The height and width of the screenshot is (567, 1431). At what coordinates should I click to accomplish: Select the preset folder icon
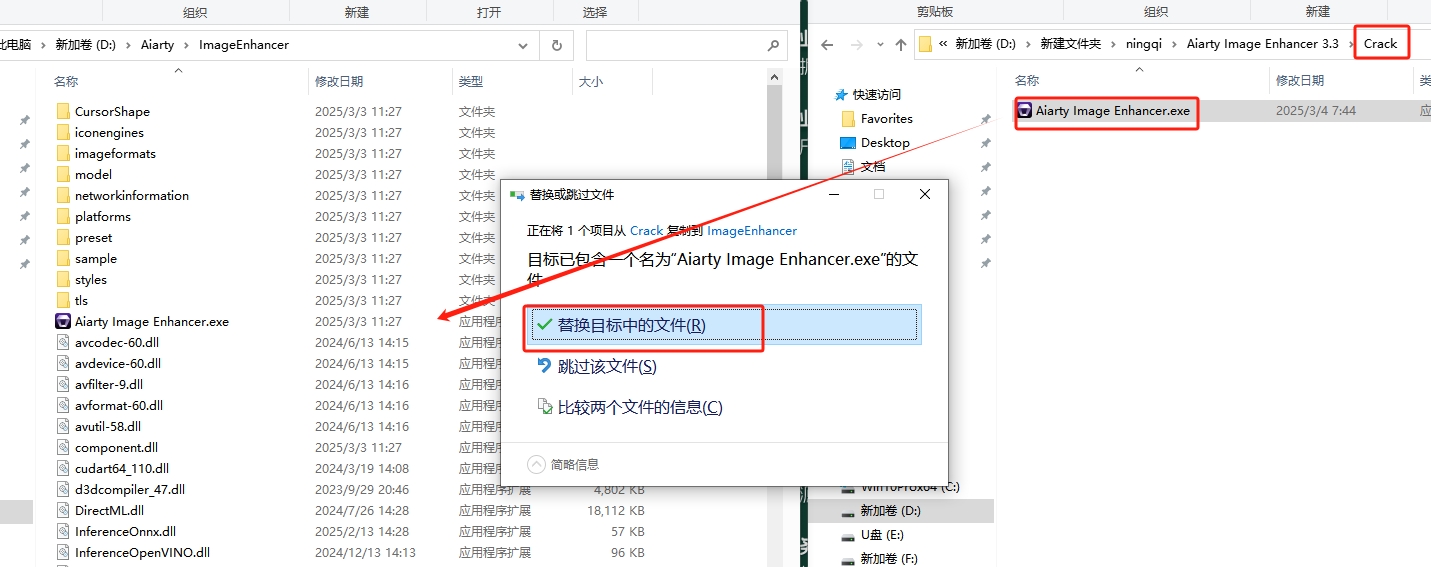[63, 237]
